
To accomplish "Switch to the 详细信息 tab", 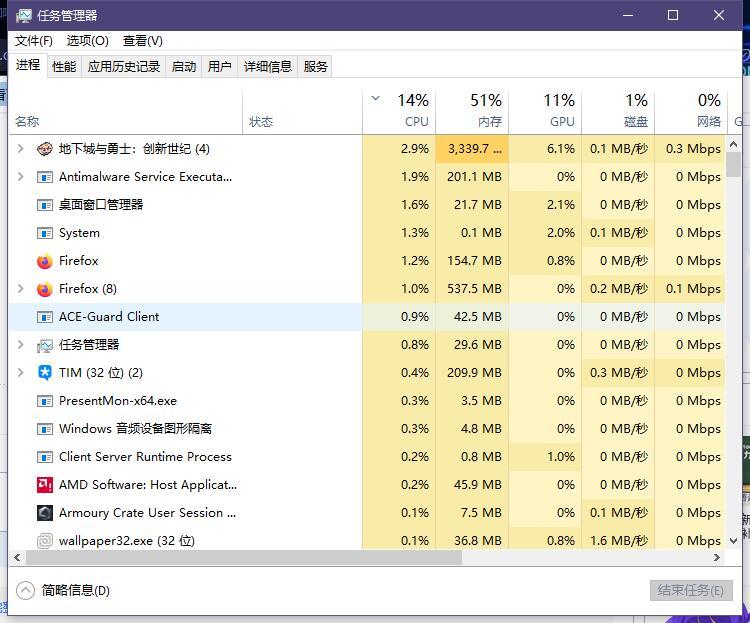I will (267, 67).
